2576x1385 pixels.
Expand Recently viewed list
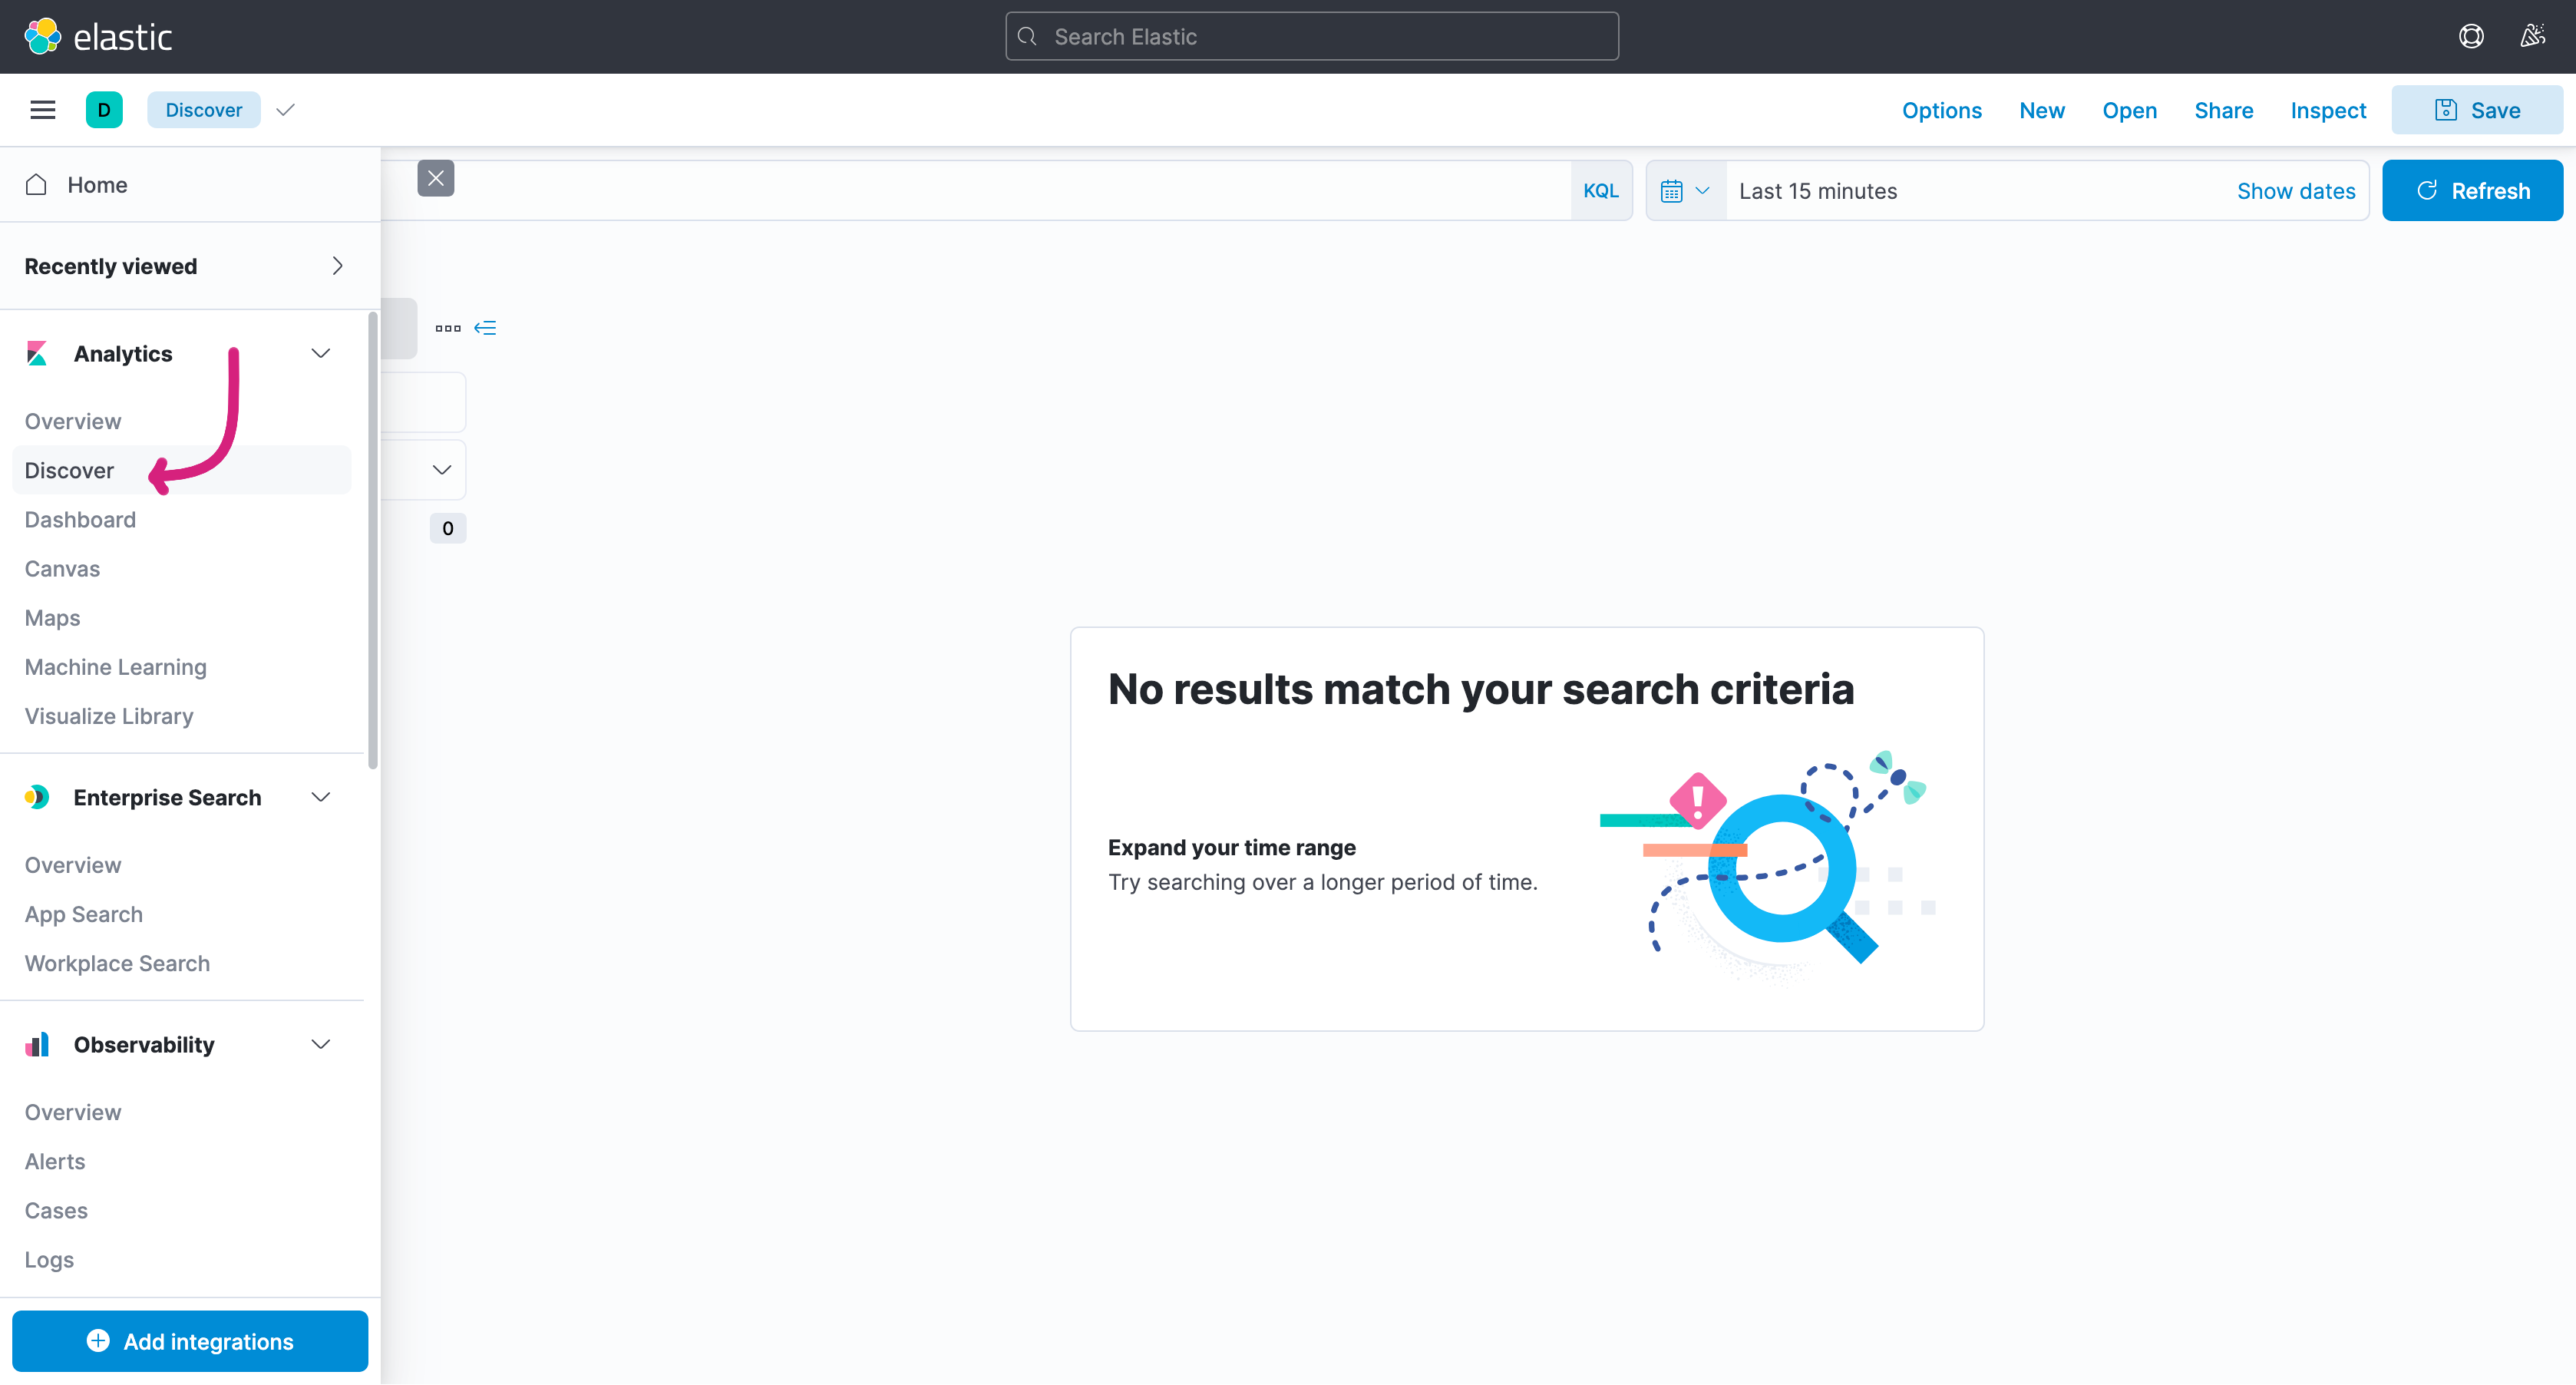(x=337, y=266)
